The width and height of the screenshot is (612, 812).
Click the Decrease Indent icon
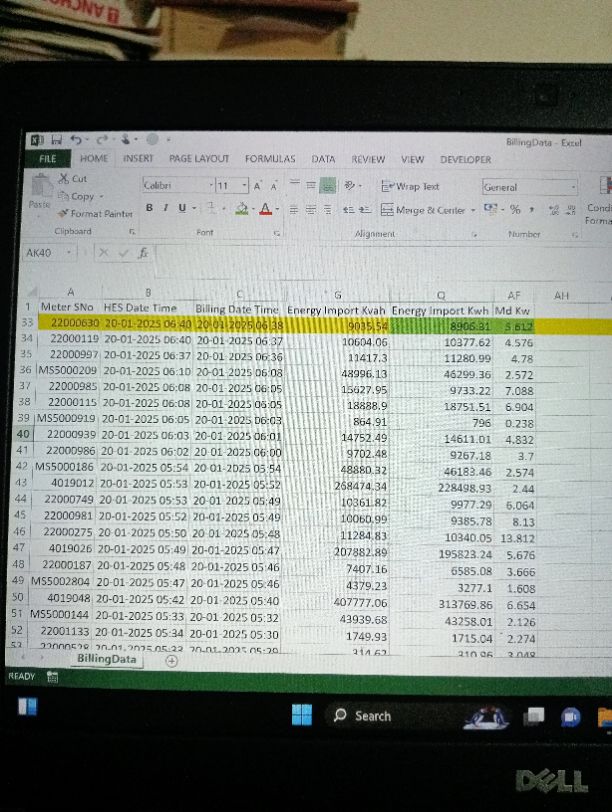click(348, 209)
